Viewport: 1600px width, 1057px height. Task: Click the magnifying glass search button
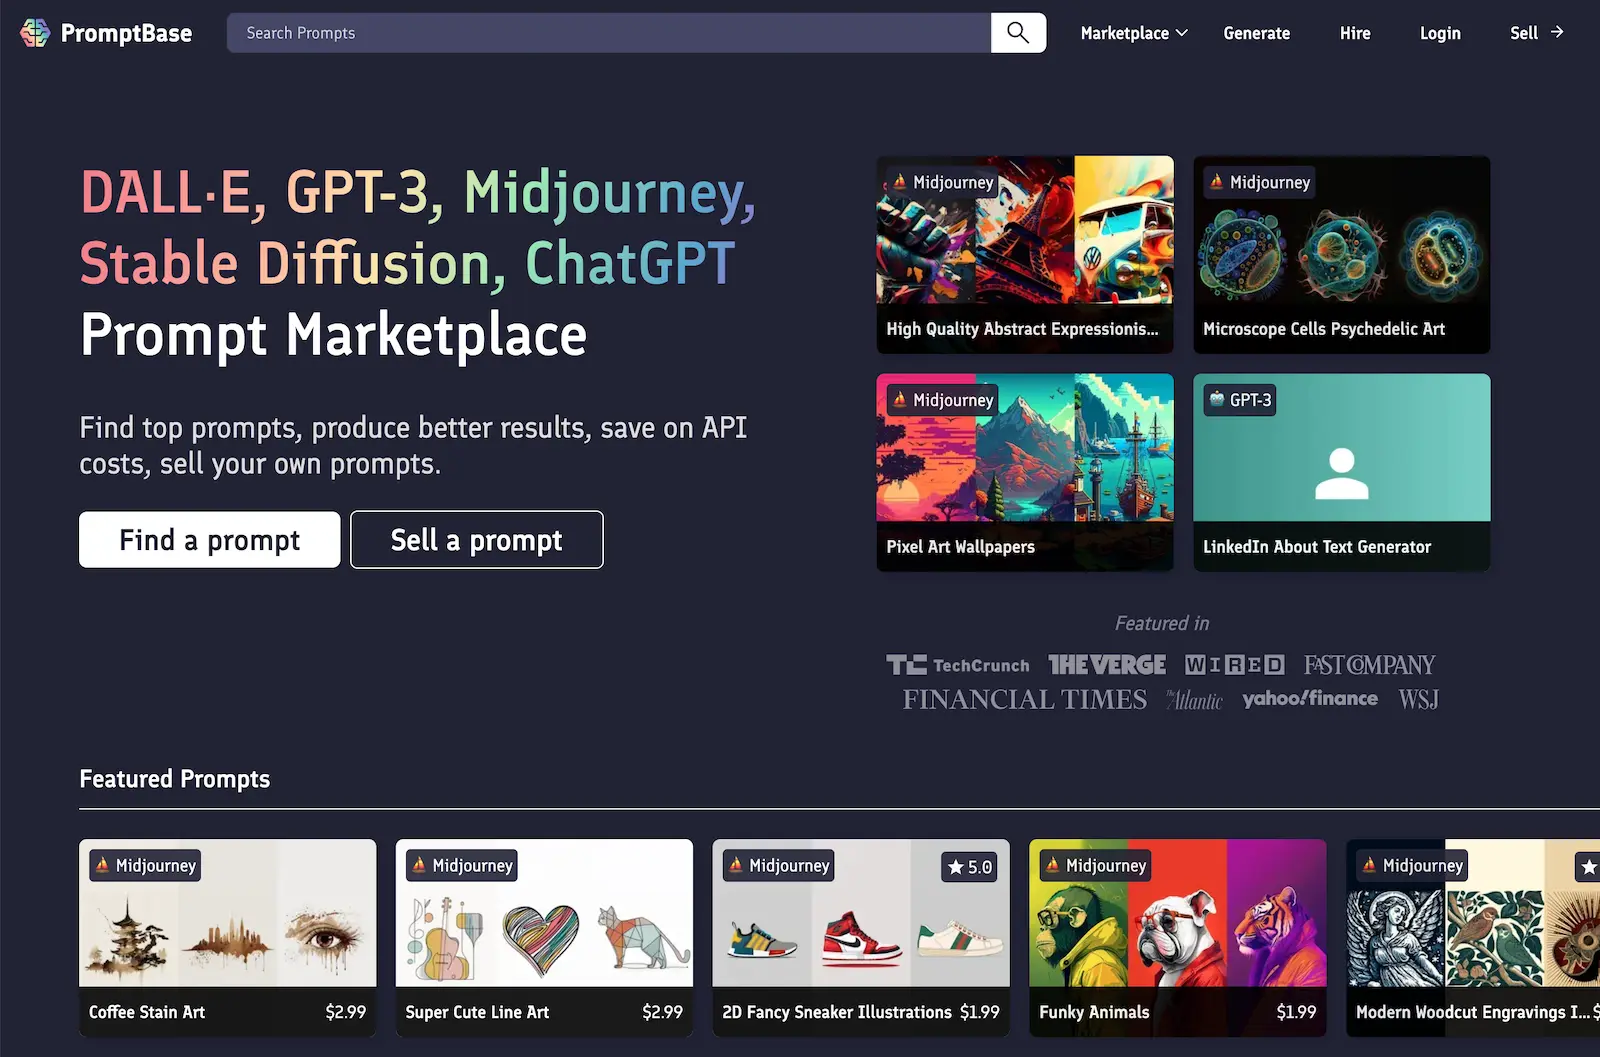pos(1018,33)
